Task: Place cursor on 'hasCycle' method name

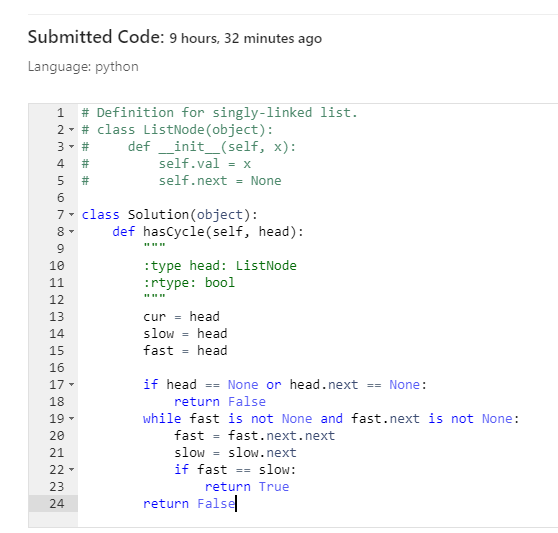Action: click(x=174, y=232)
